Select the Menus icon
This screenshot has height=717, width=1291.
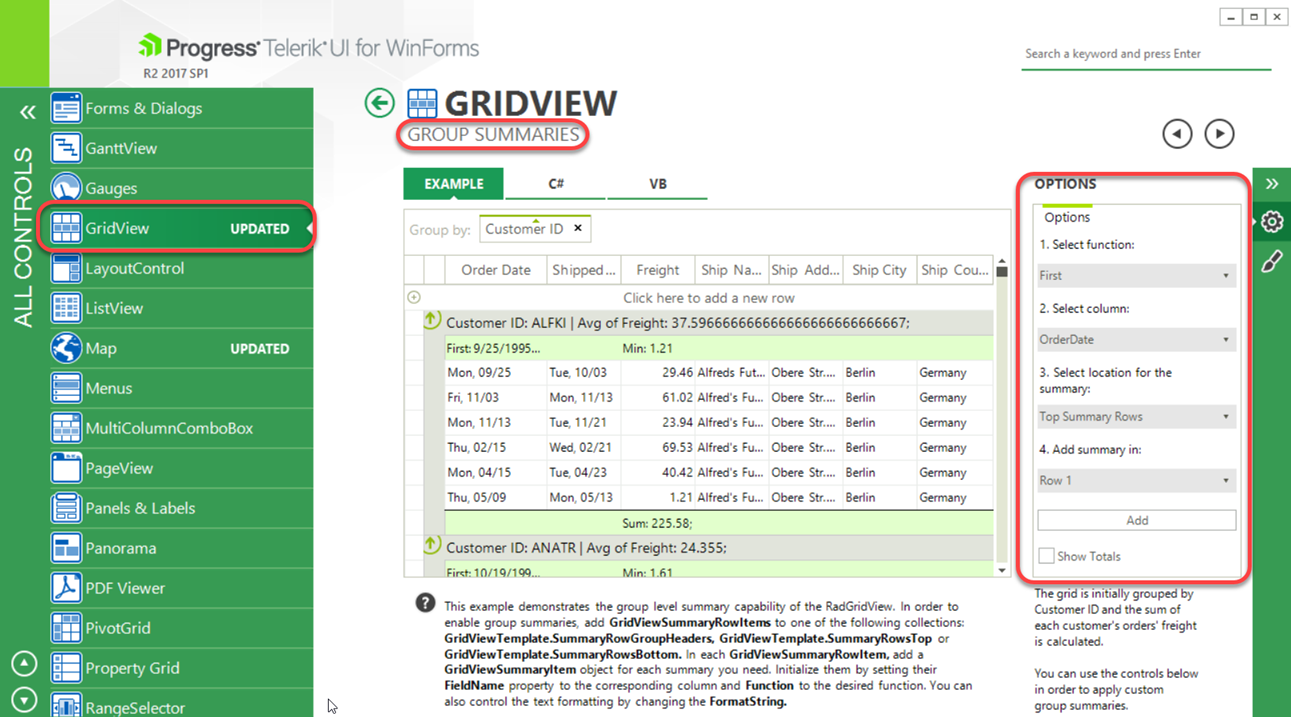coord(66,388)
